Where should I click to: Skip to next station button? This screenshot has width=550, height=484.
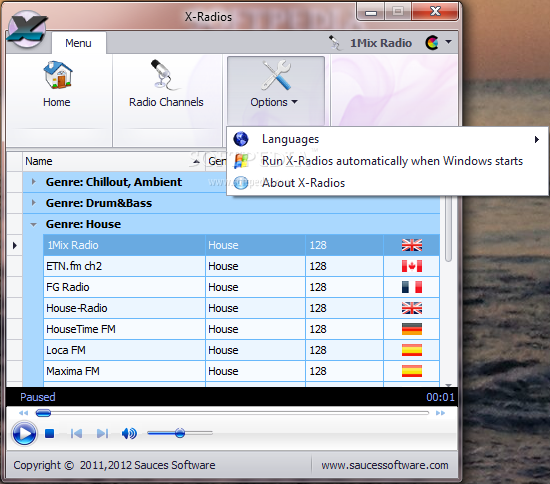click(102, 434)
